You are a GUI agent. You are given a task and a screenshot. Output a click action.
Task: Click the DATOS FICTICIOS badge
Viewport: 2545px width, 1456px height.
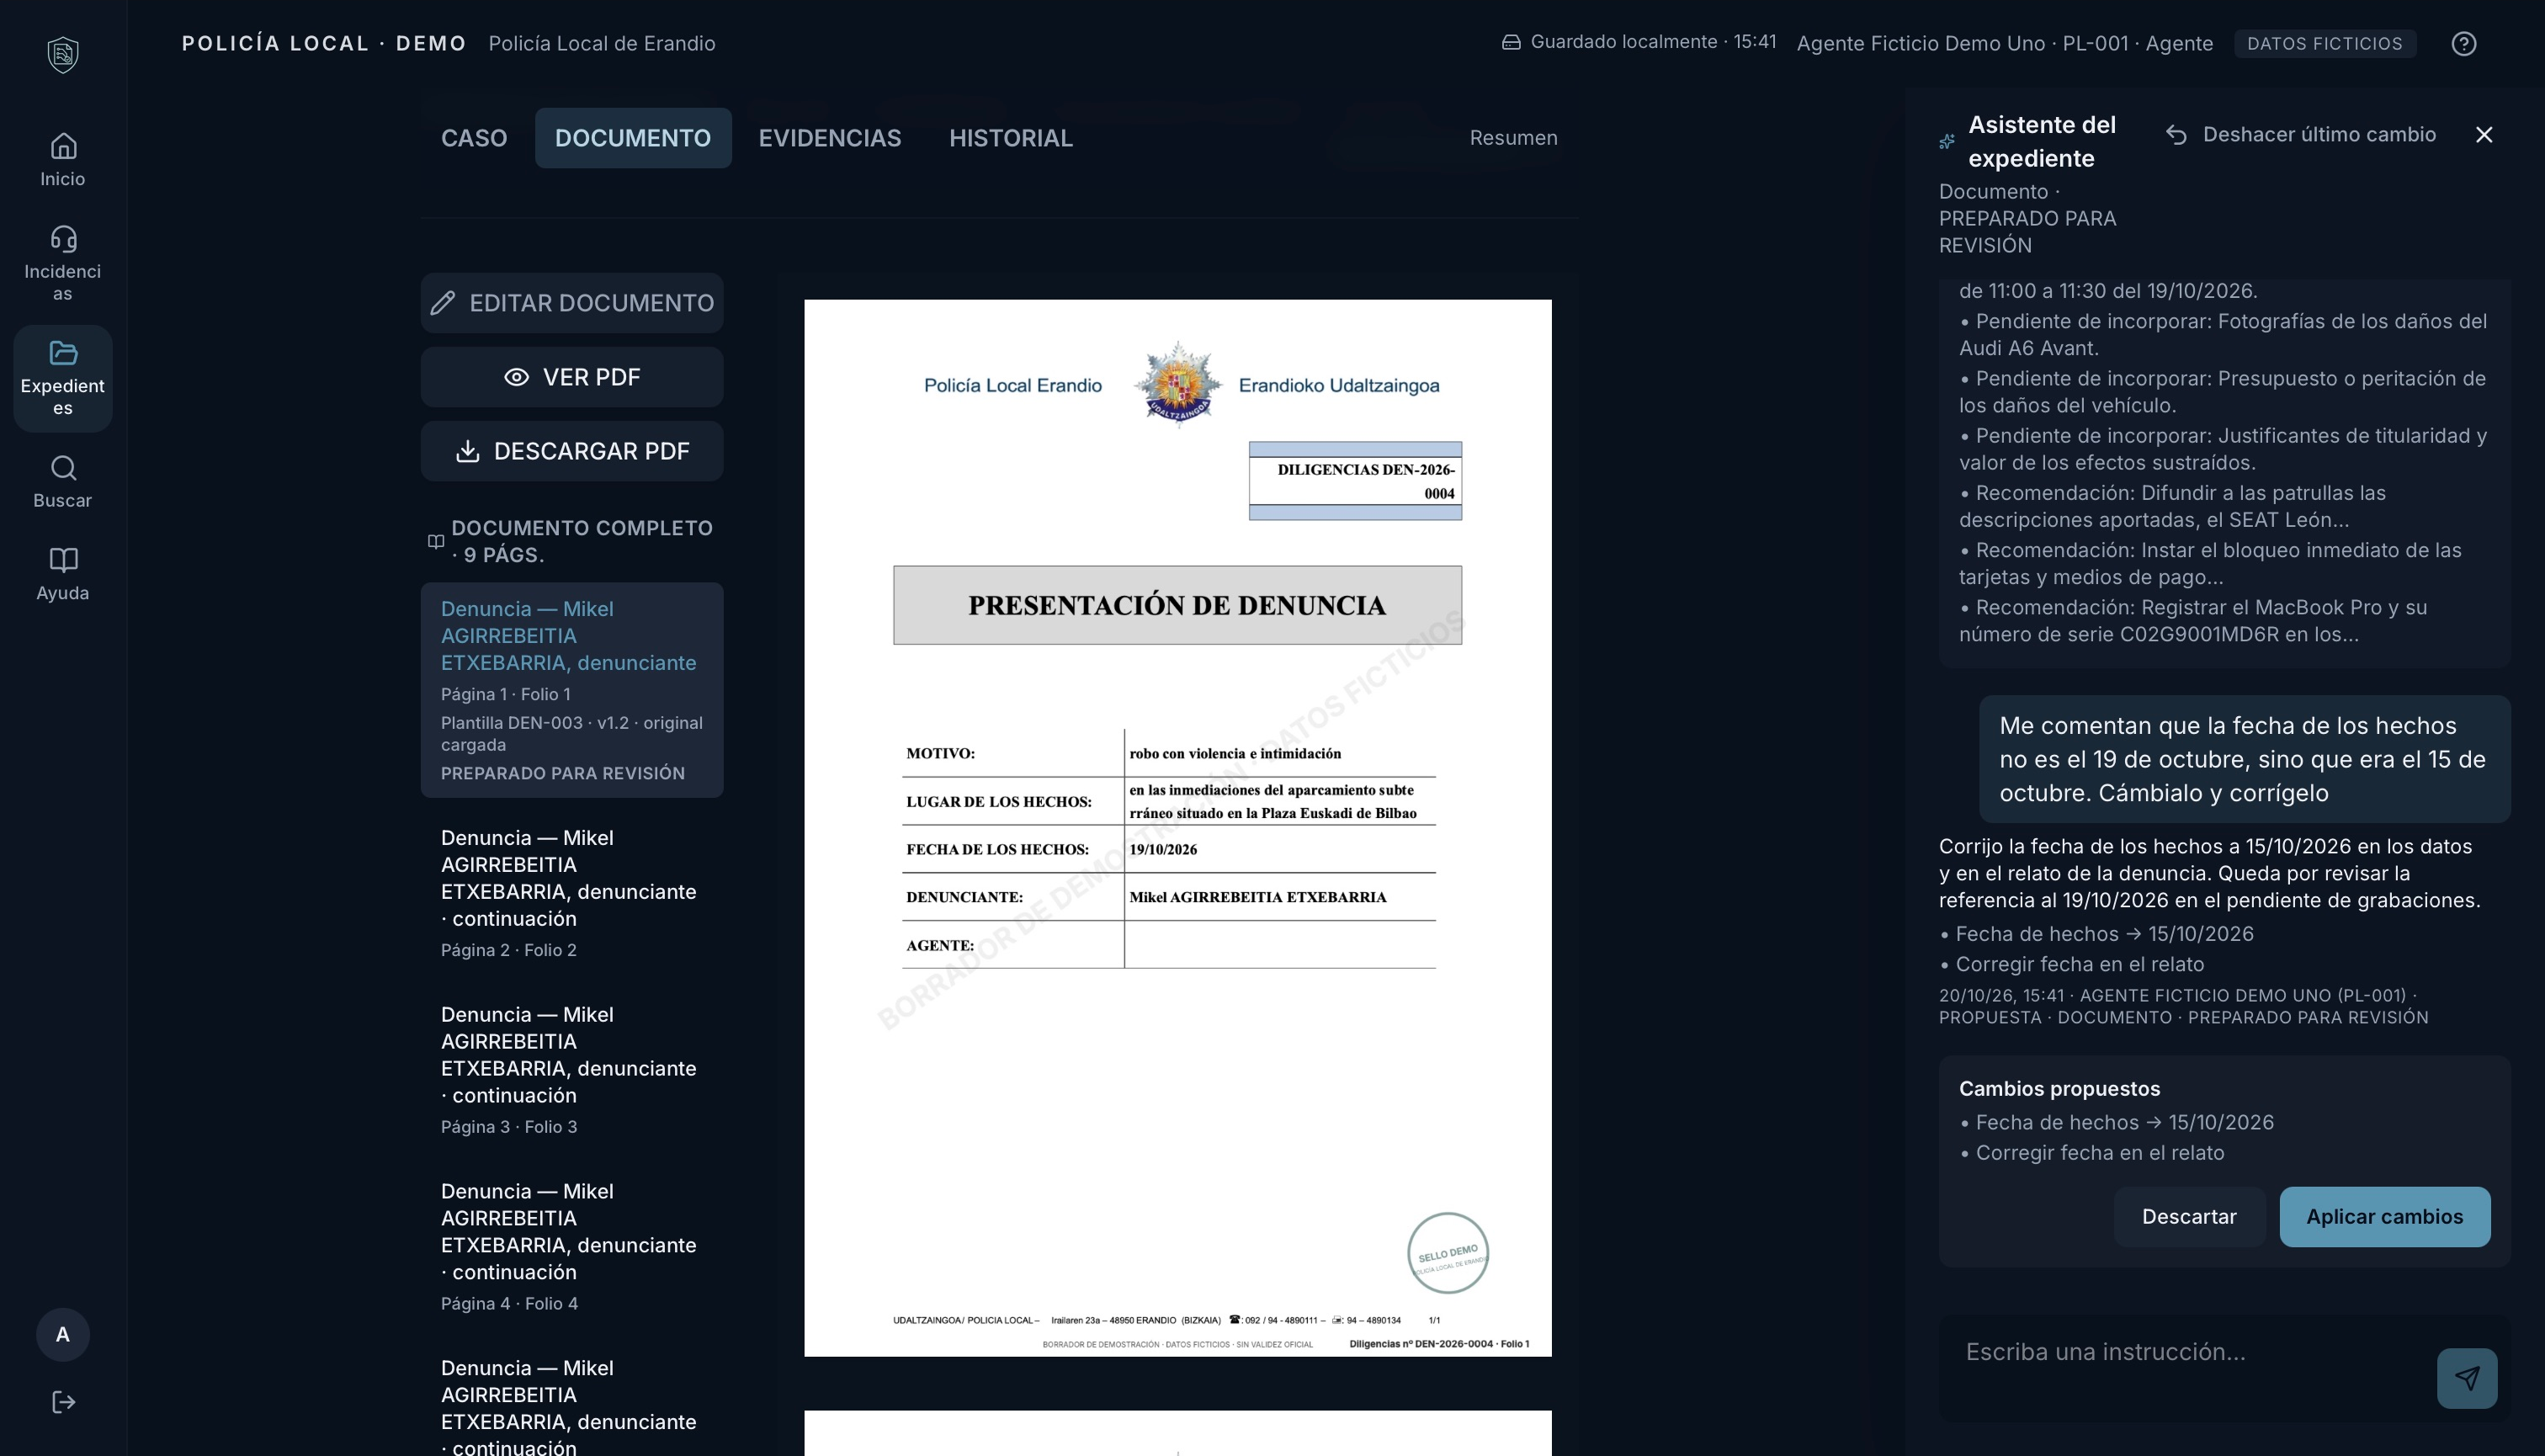click(2325, 43)
